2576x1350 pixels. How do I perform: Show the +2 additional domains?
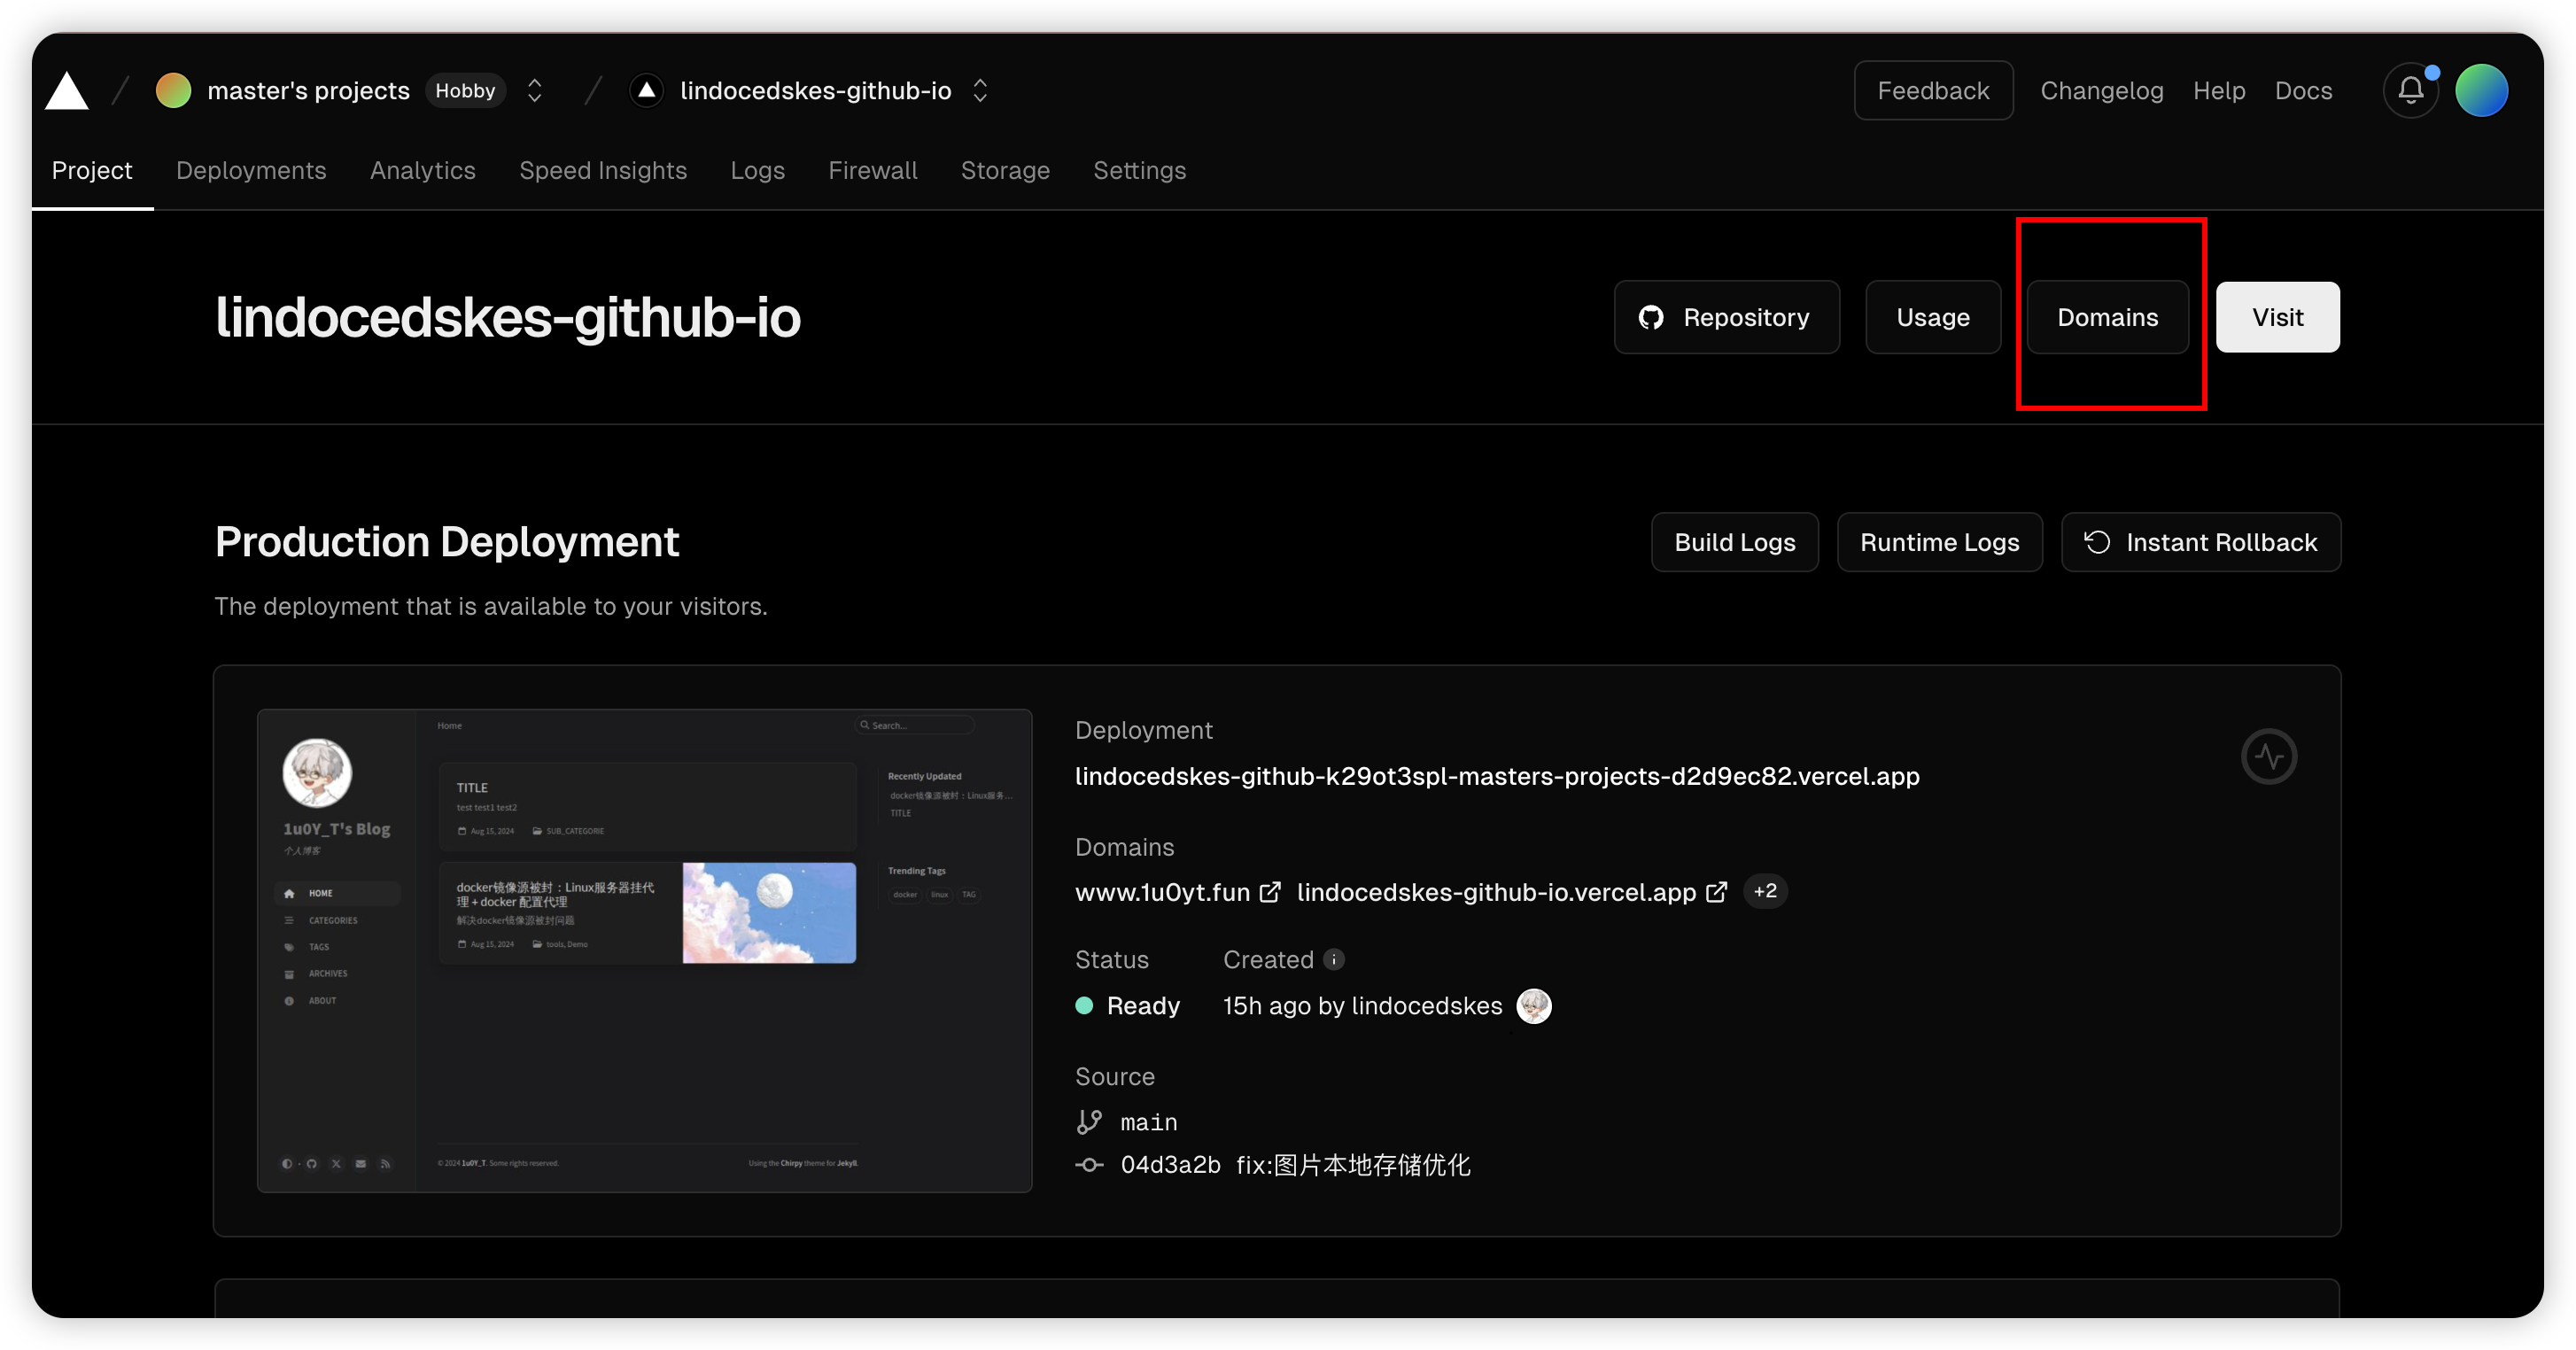[x=1765, y=891]
